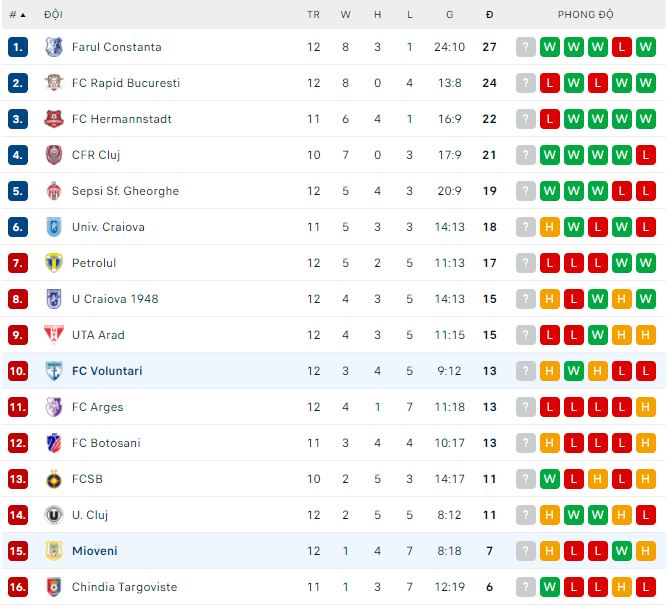Sort standings by the TR column header
This screenshot has height=606, width=670.
[x=313, y=15]
